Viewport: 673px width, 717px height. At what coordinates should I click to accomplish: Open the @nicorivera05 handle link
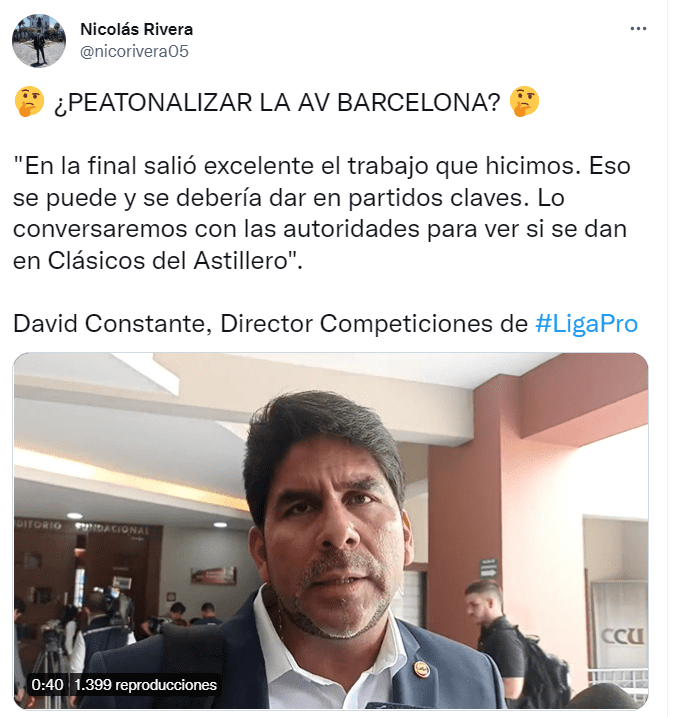[134, 51]
